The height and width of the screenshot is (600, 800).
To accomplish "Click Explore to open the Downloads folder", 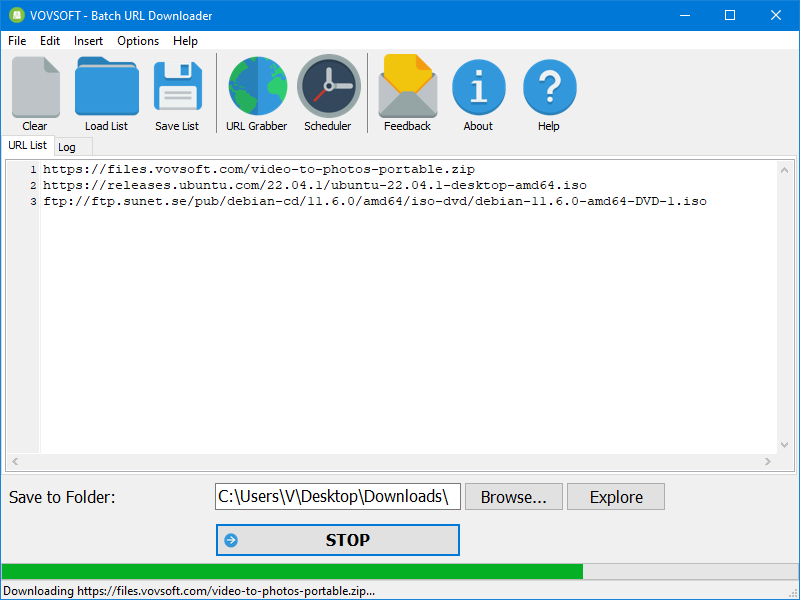I will [x=615, y=496].
